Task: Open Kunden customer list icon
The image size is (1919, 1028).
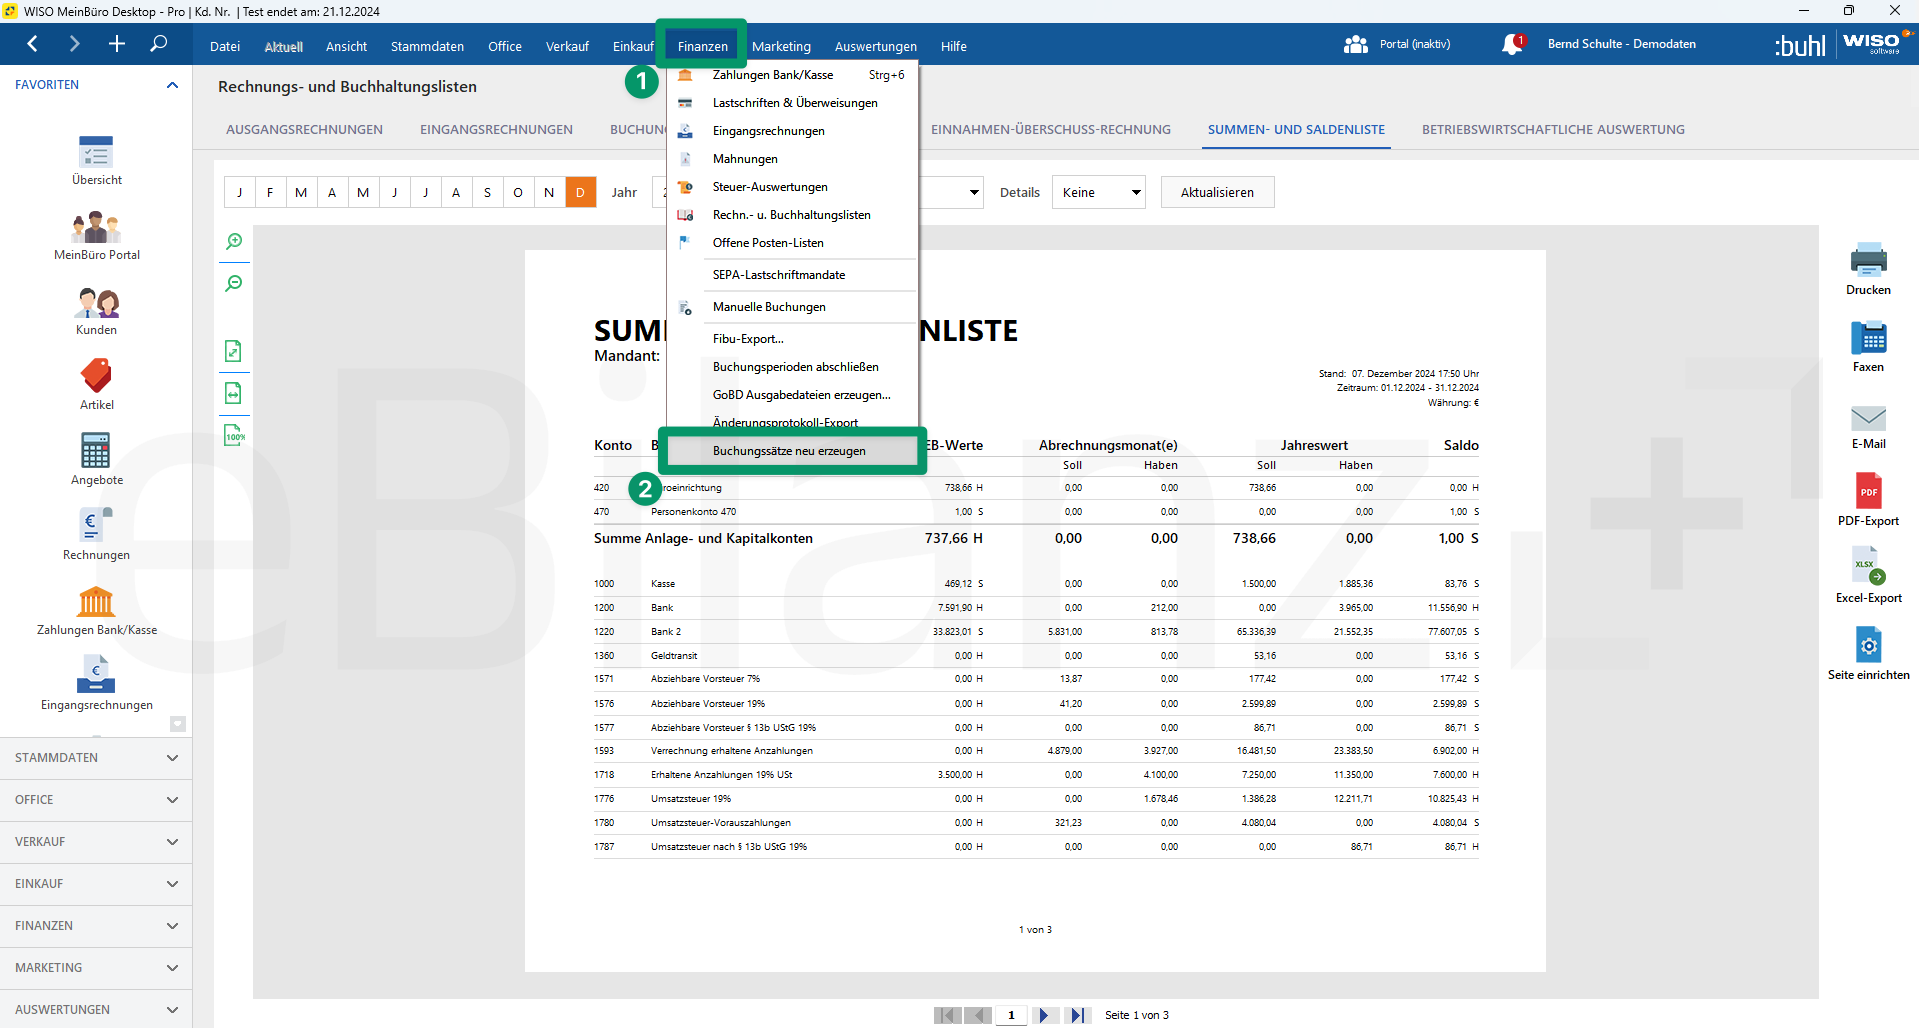Action: 96,311
